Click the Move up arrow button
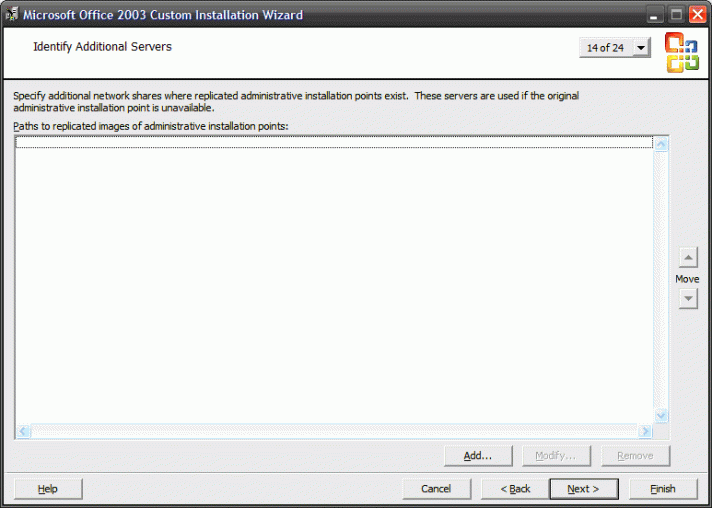Screen dimensions: 712x508 point(688,257)
